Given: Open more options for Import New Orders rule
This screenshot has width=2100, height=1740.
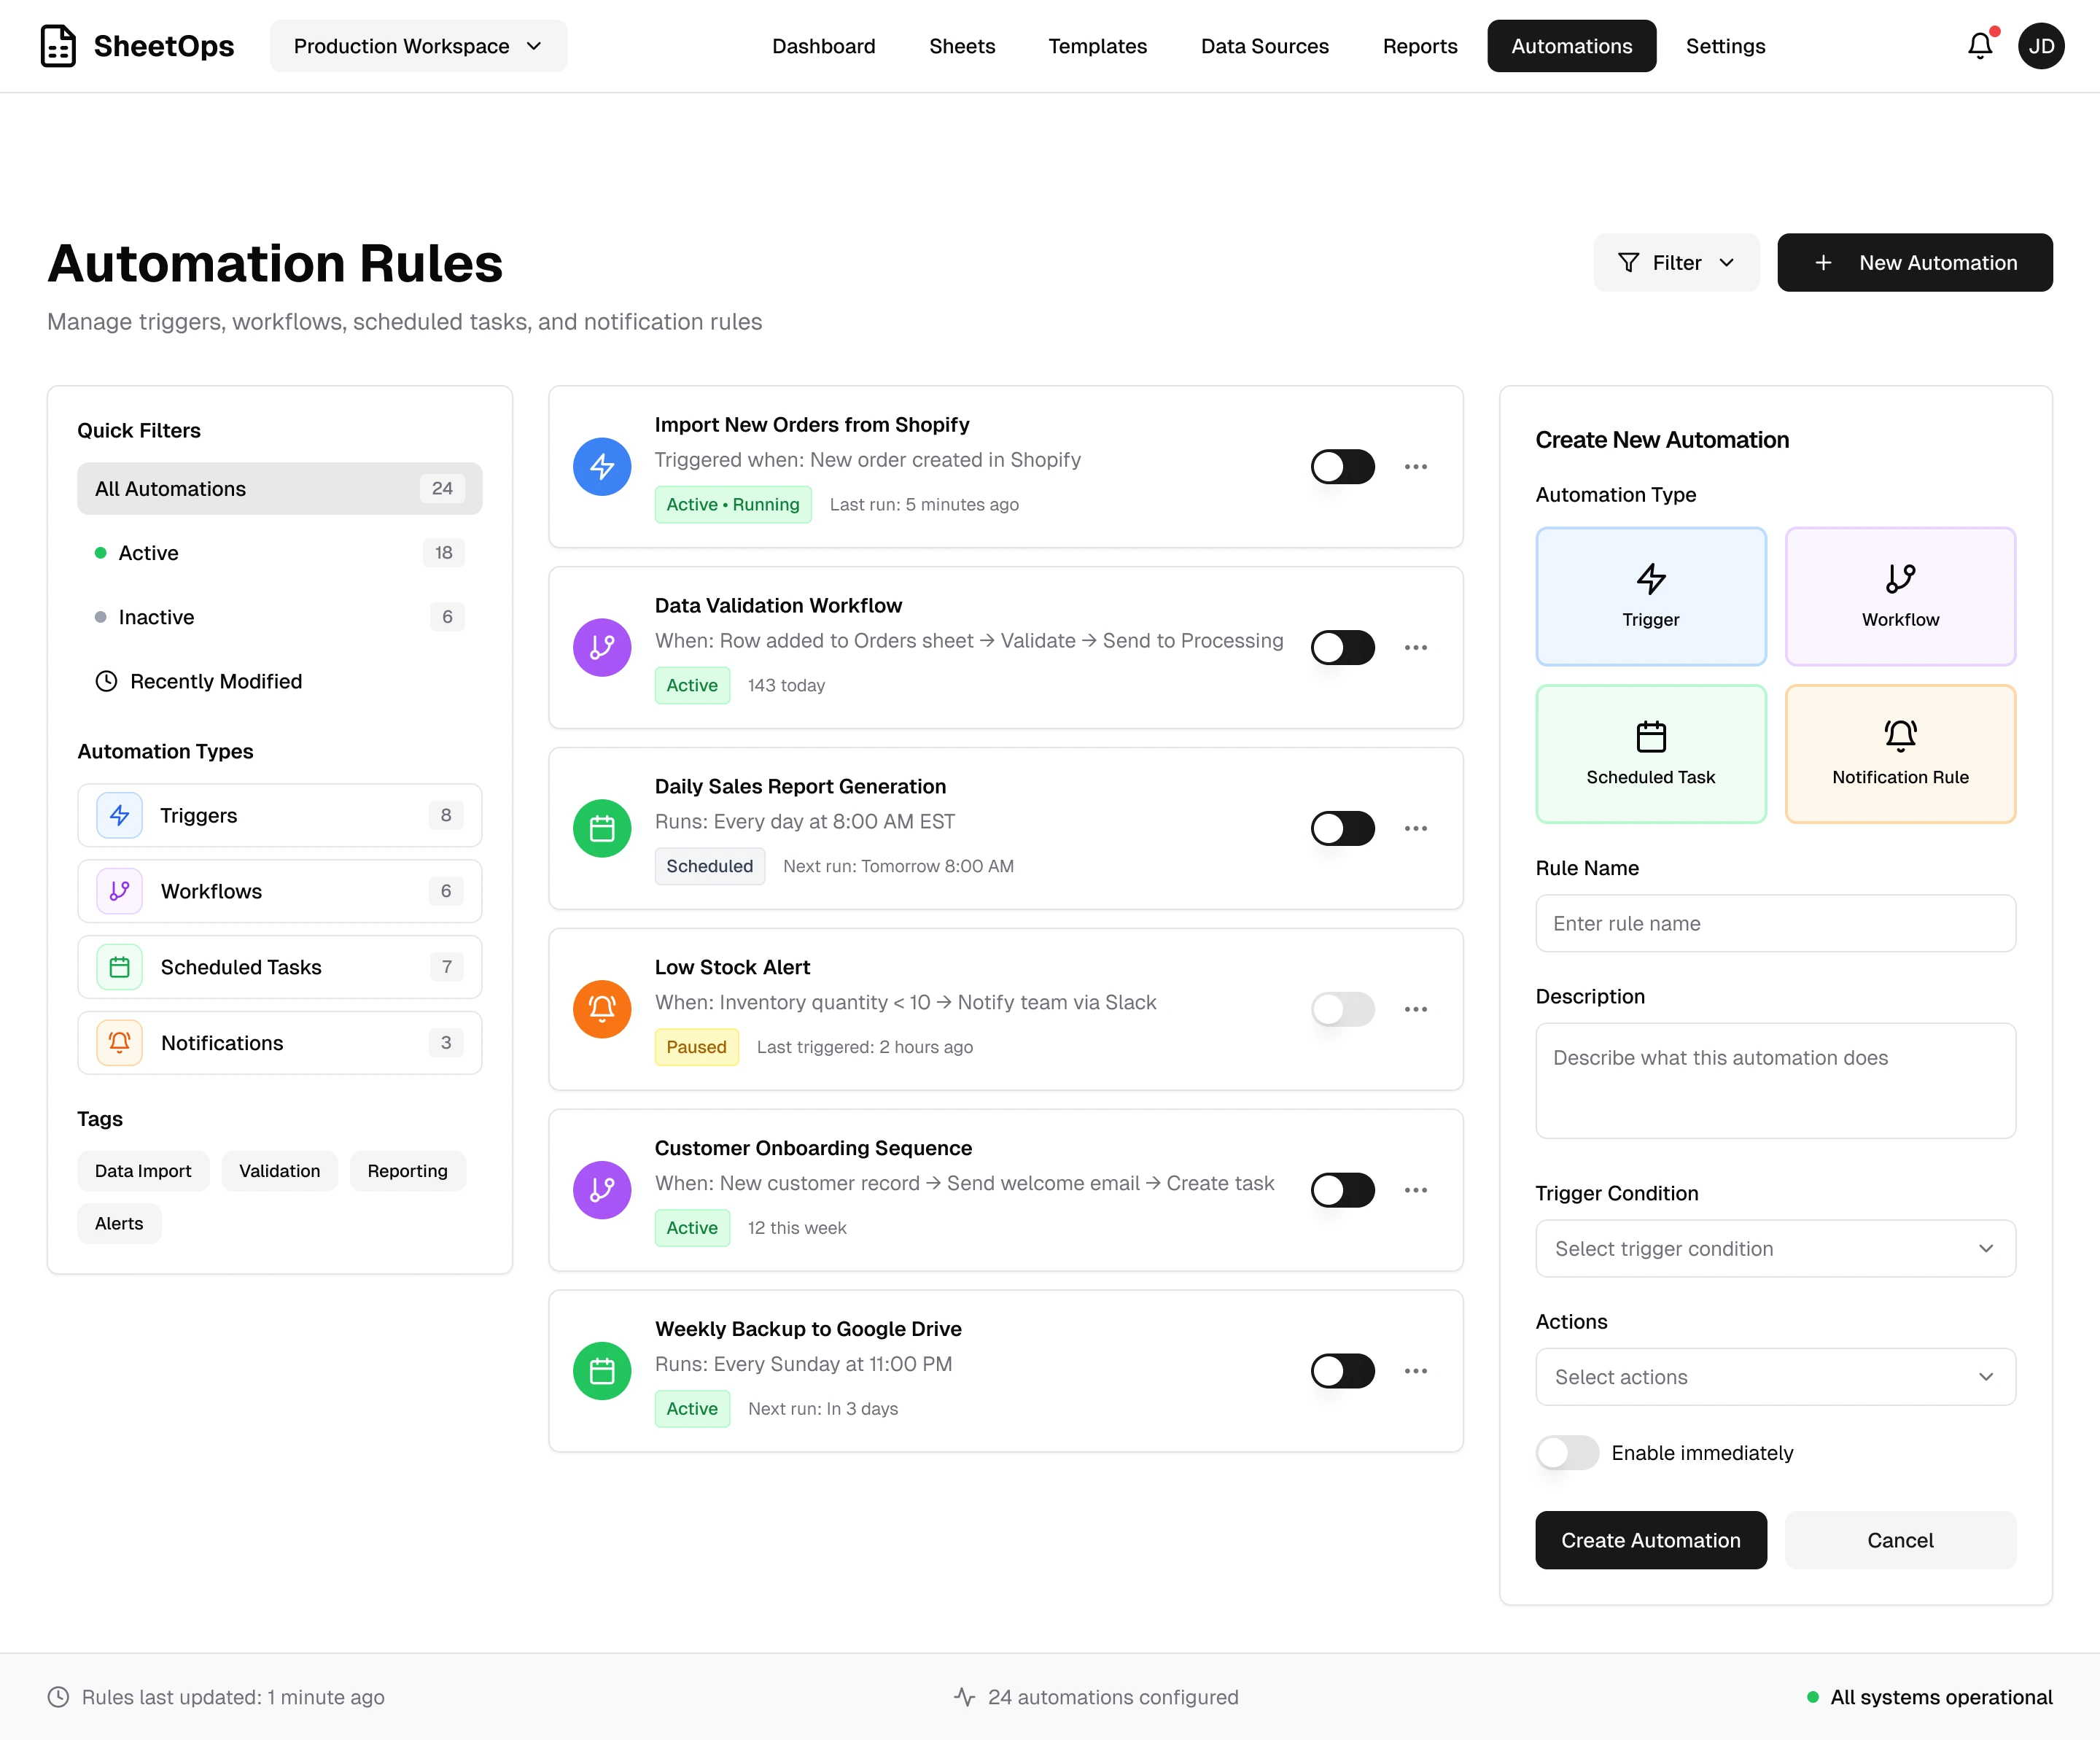Looking at the screenshot, I should click(x=1415, y=467).
